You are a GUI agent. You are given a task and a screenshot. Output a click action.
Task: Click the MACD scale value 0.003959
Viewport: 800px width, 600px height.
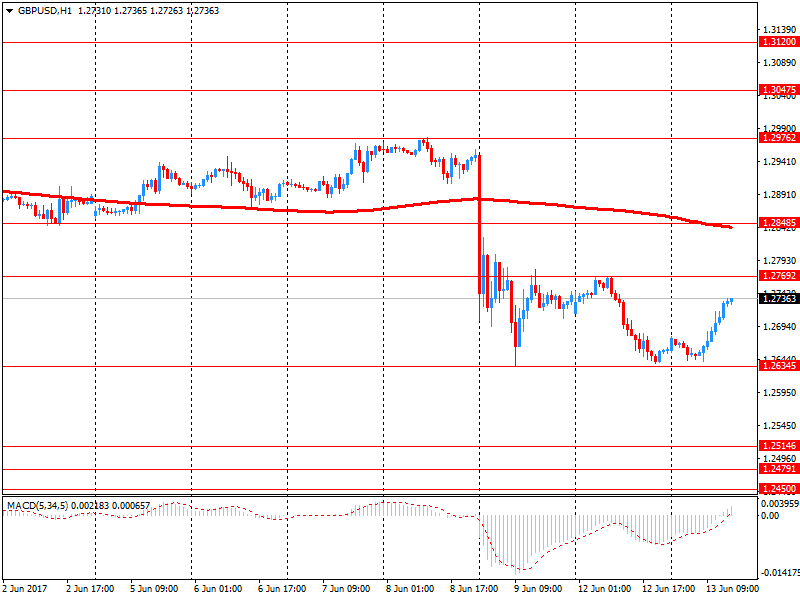780,504
